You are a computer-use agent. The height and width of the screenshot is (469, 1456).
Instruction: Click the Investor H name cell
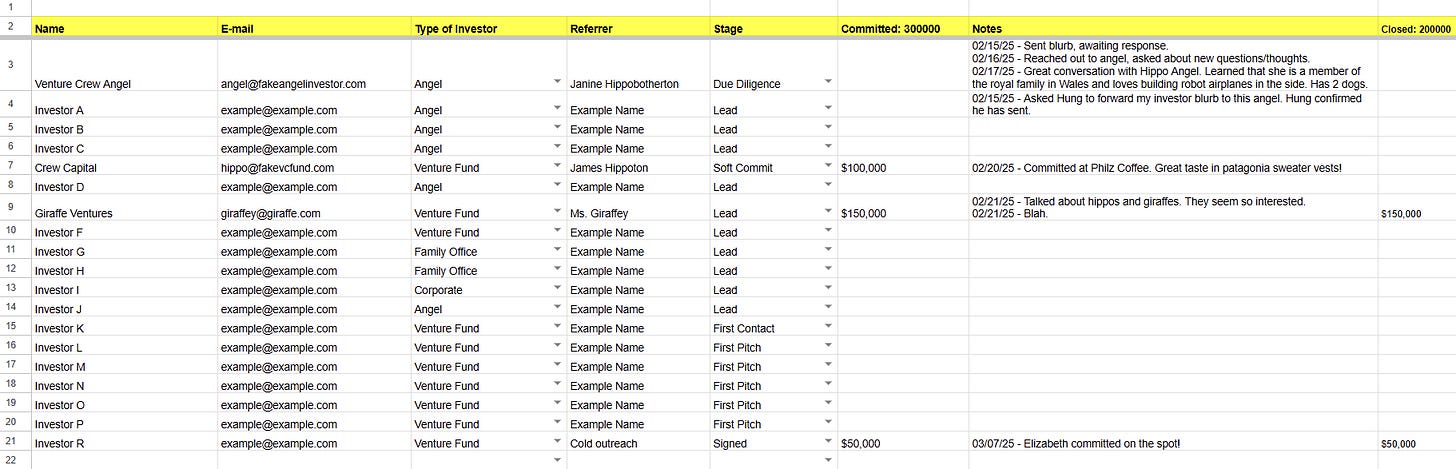pyautogui.click(x=125, y=271)
